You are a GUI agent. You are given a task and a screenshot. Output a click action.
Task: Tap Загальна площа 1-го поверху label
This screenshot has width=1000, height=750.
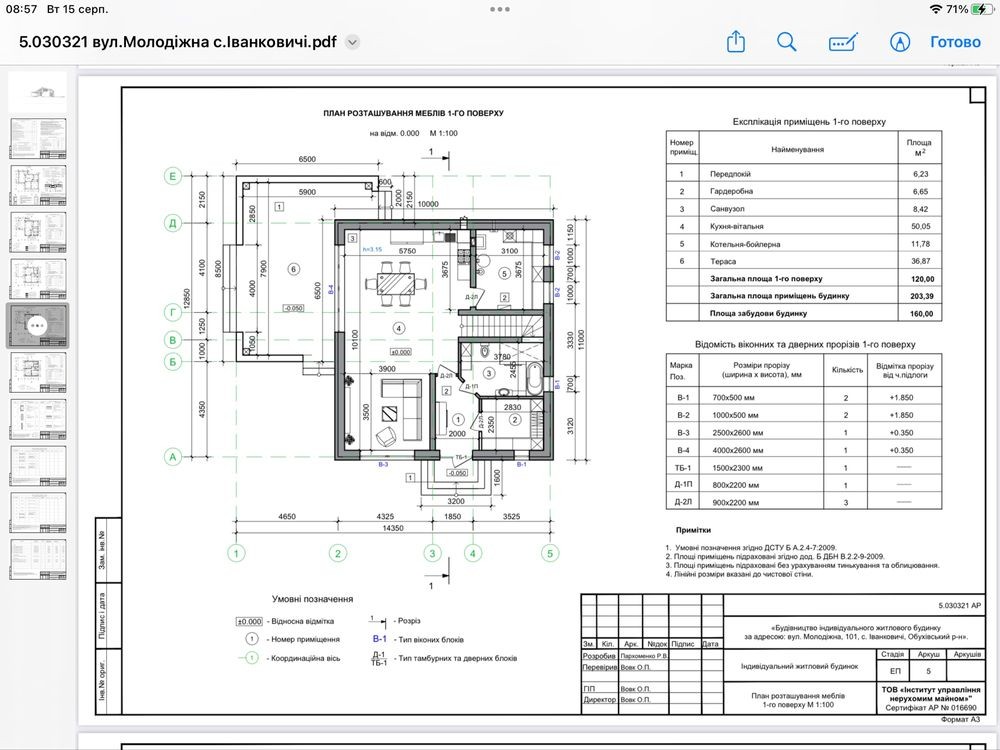point(766,279)
